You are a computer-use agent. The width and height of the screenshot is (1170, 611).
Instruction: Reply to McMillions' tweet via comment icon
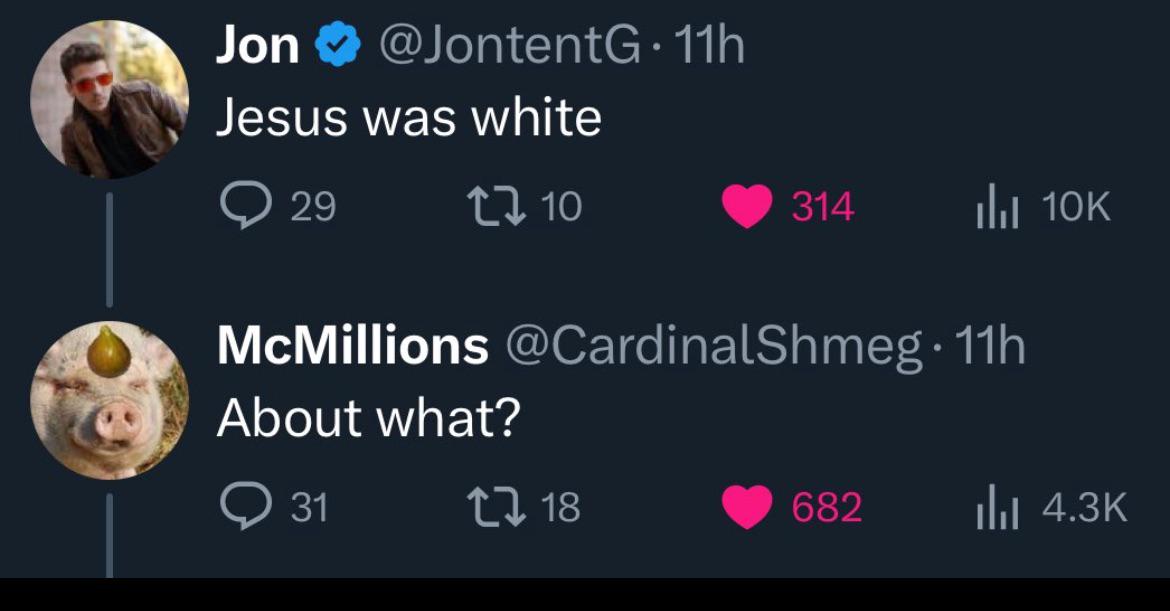pos(245,506)
